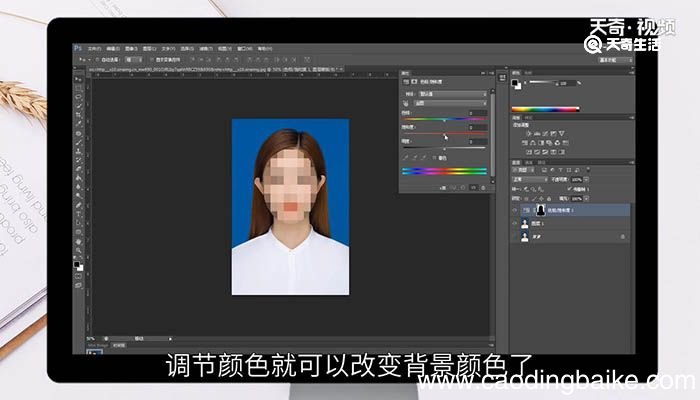Toggle the Auto-Select checkbox in options bar

[97, 59]
